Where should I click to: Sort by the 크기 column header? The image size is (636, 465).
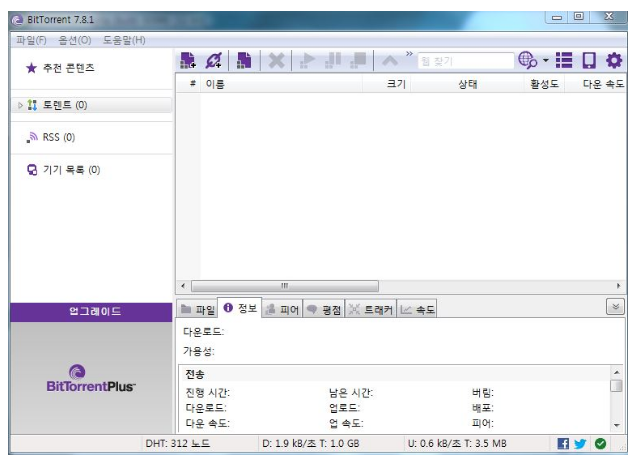click(386, 84)
